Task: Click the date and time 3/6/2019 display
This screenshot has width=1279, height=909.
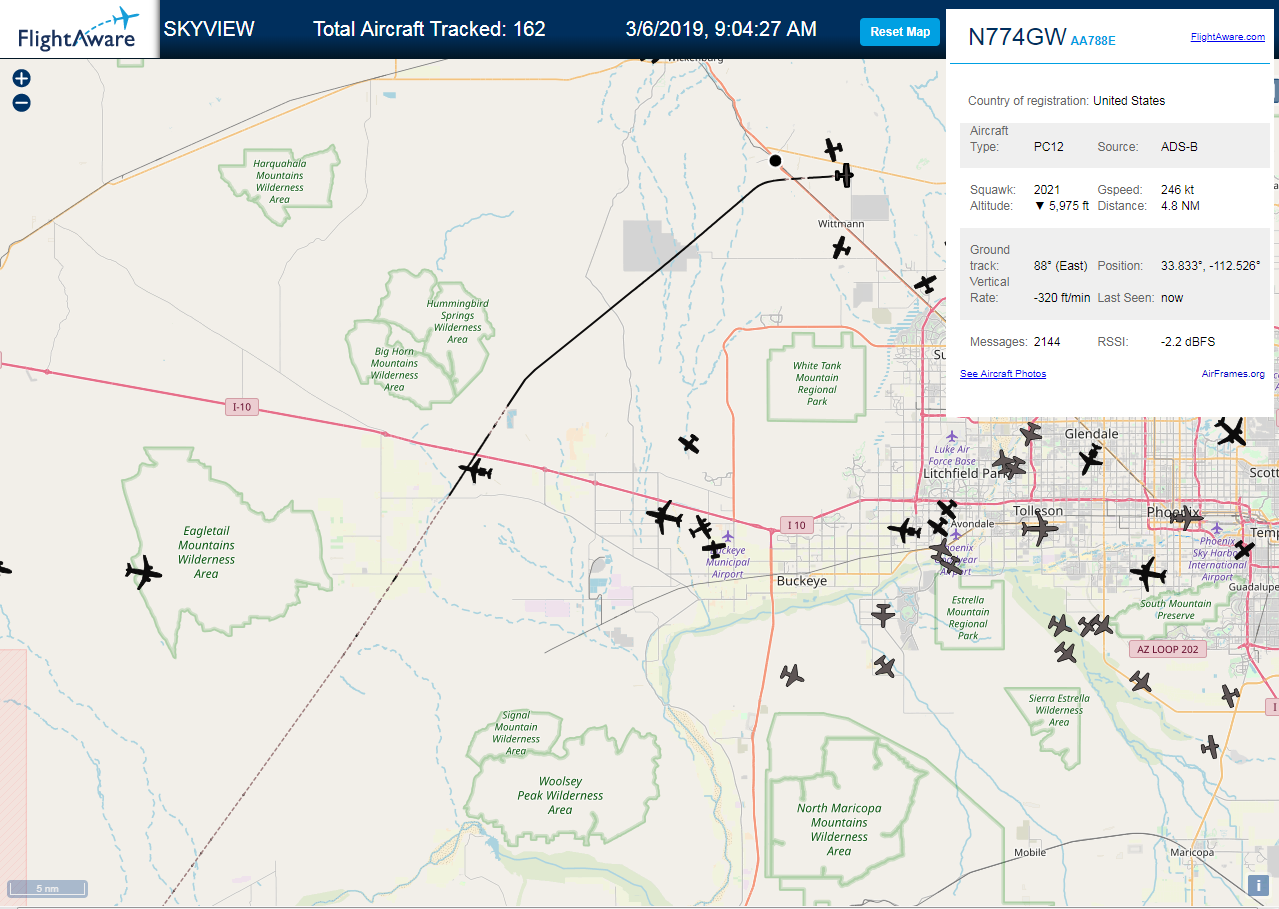Action: [721, 29]
